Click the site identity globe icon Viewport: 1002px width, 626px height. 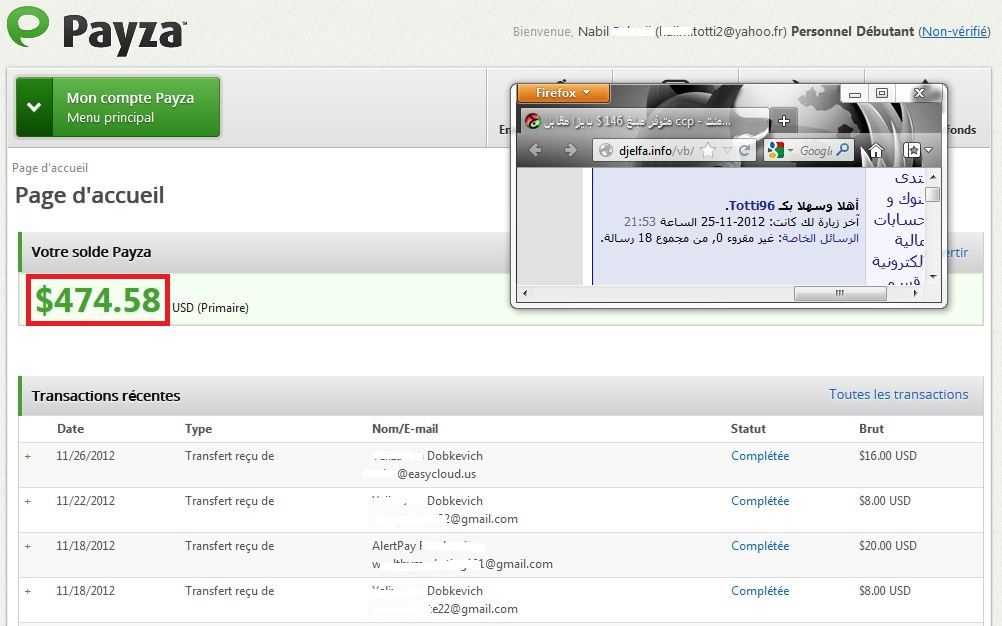pos(605,151)
